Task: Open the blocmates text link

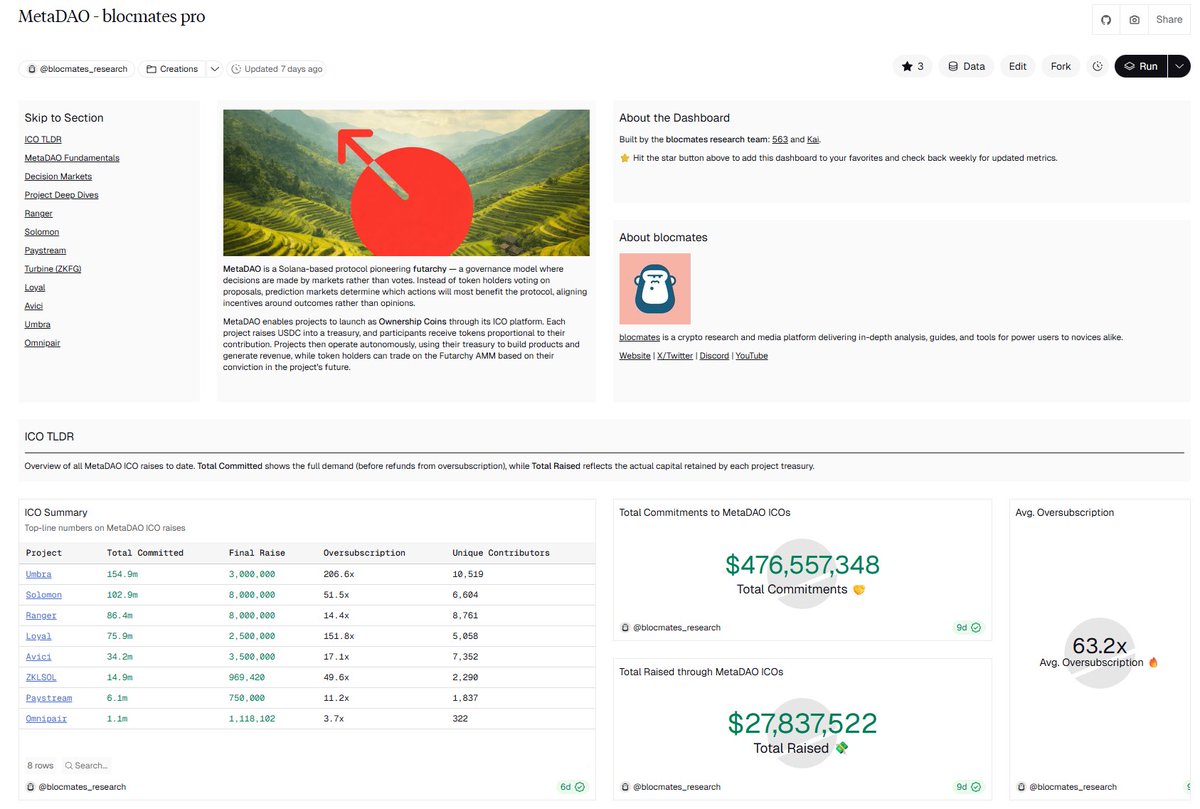Action: [638, 338]
